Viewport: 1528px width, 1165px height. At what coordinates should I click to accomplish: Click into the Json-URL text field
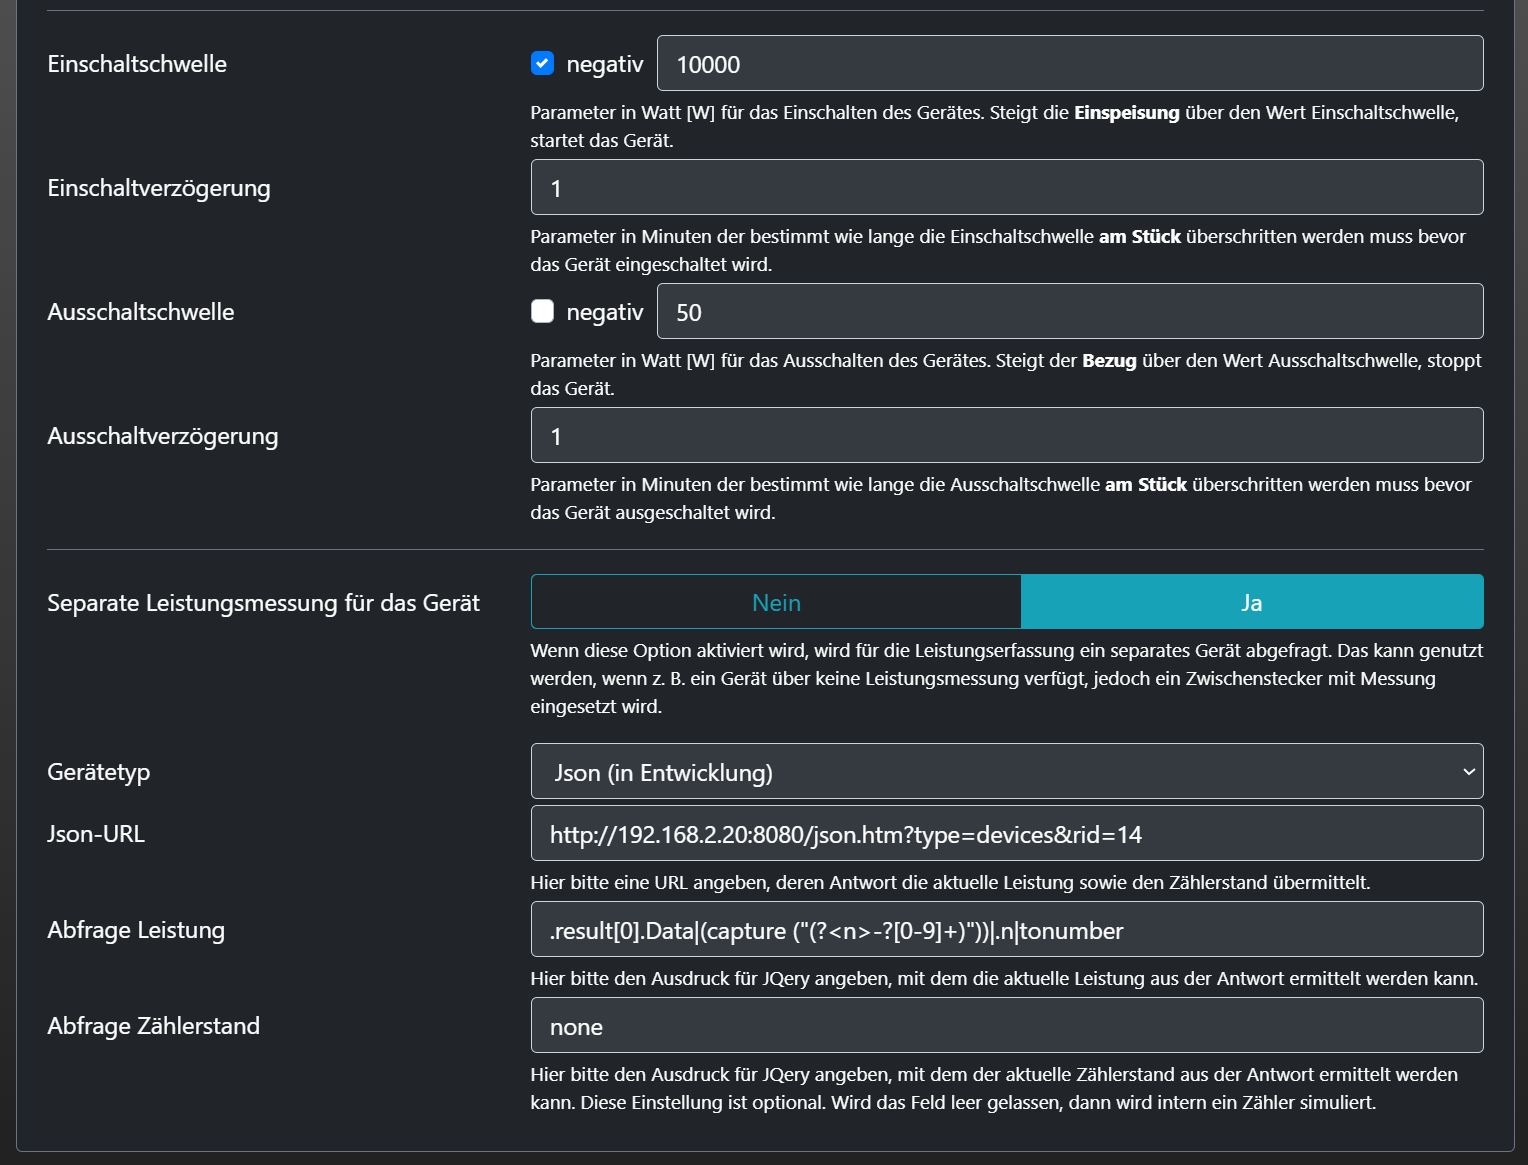(1006, 834)
